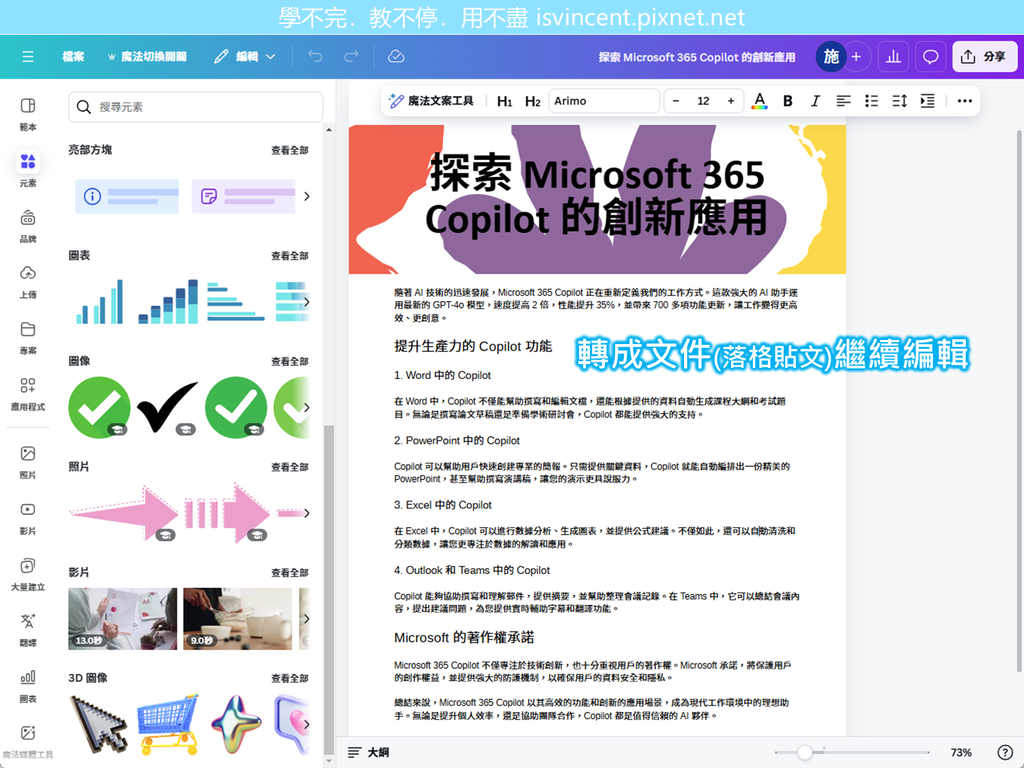Click the font size value 12
This screenshot has width=1024, height=768.
[x=703, y=101]
